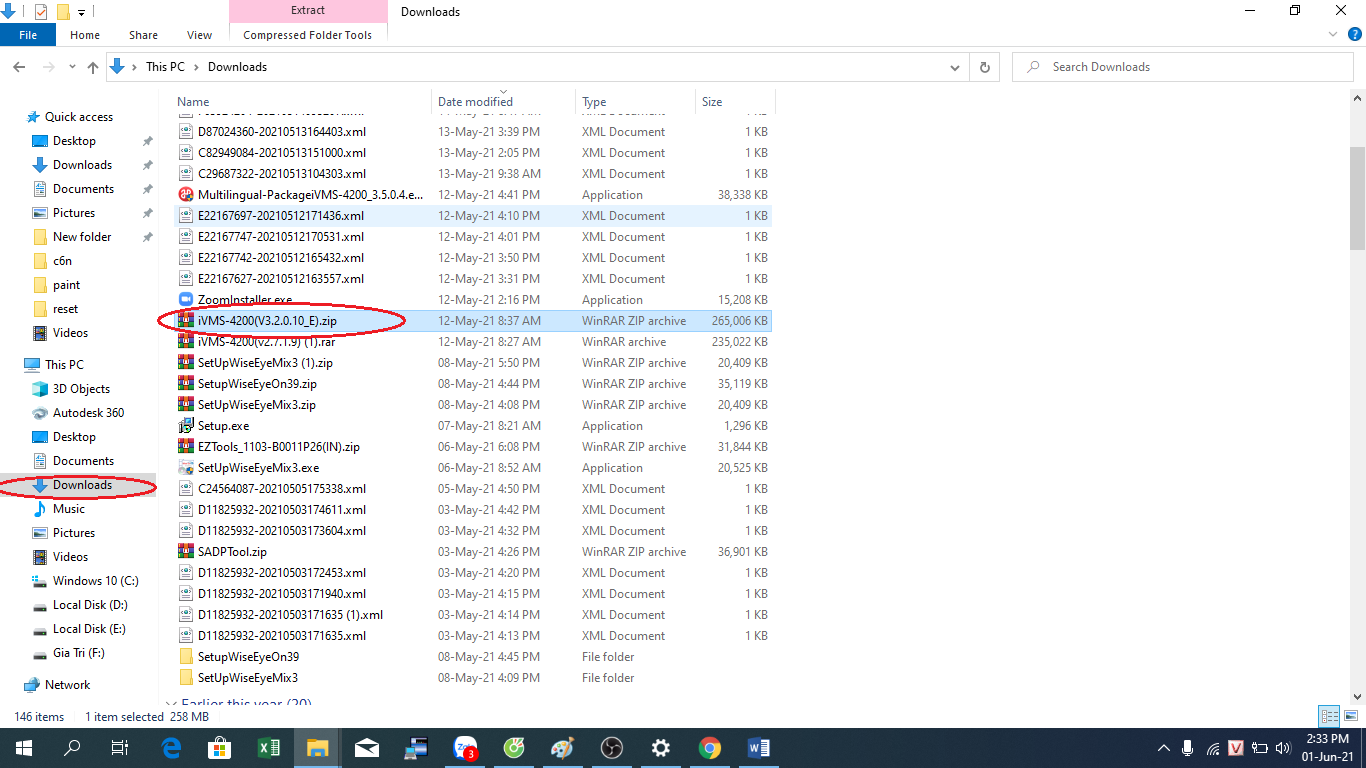The width and height of the screenshot is (1366, 768).
Task: Open Network in navigation pane
Action: (67, 685)
